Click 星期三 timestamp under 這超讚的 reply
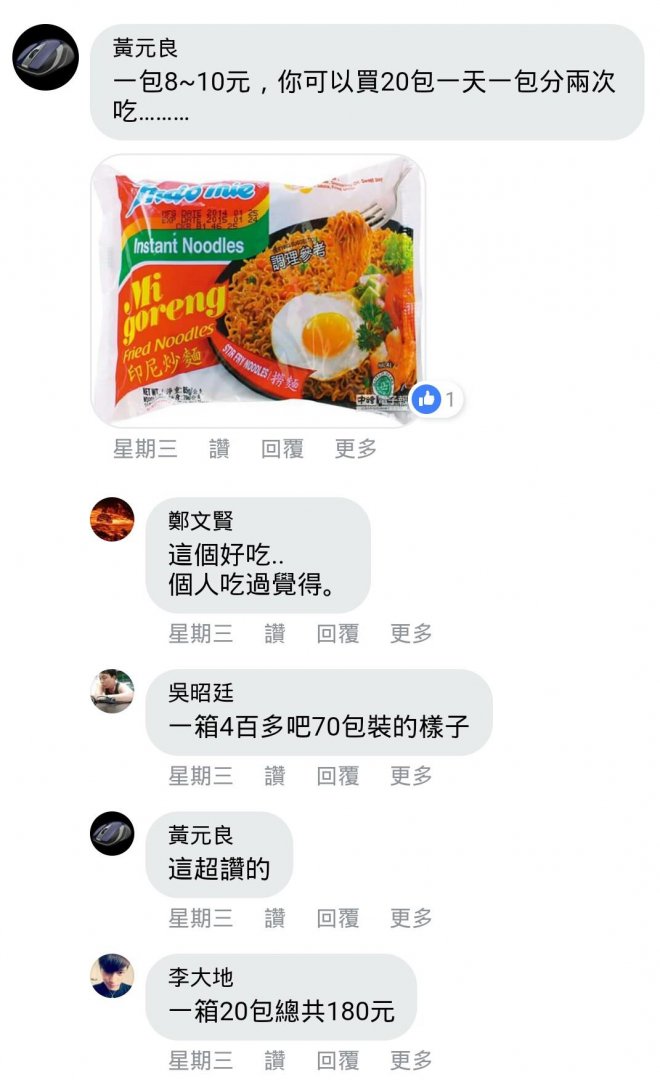Image resolution: width=660 pixels, height=1080 pixels. pyautogui.click(x=200, y=917)
